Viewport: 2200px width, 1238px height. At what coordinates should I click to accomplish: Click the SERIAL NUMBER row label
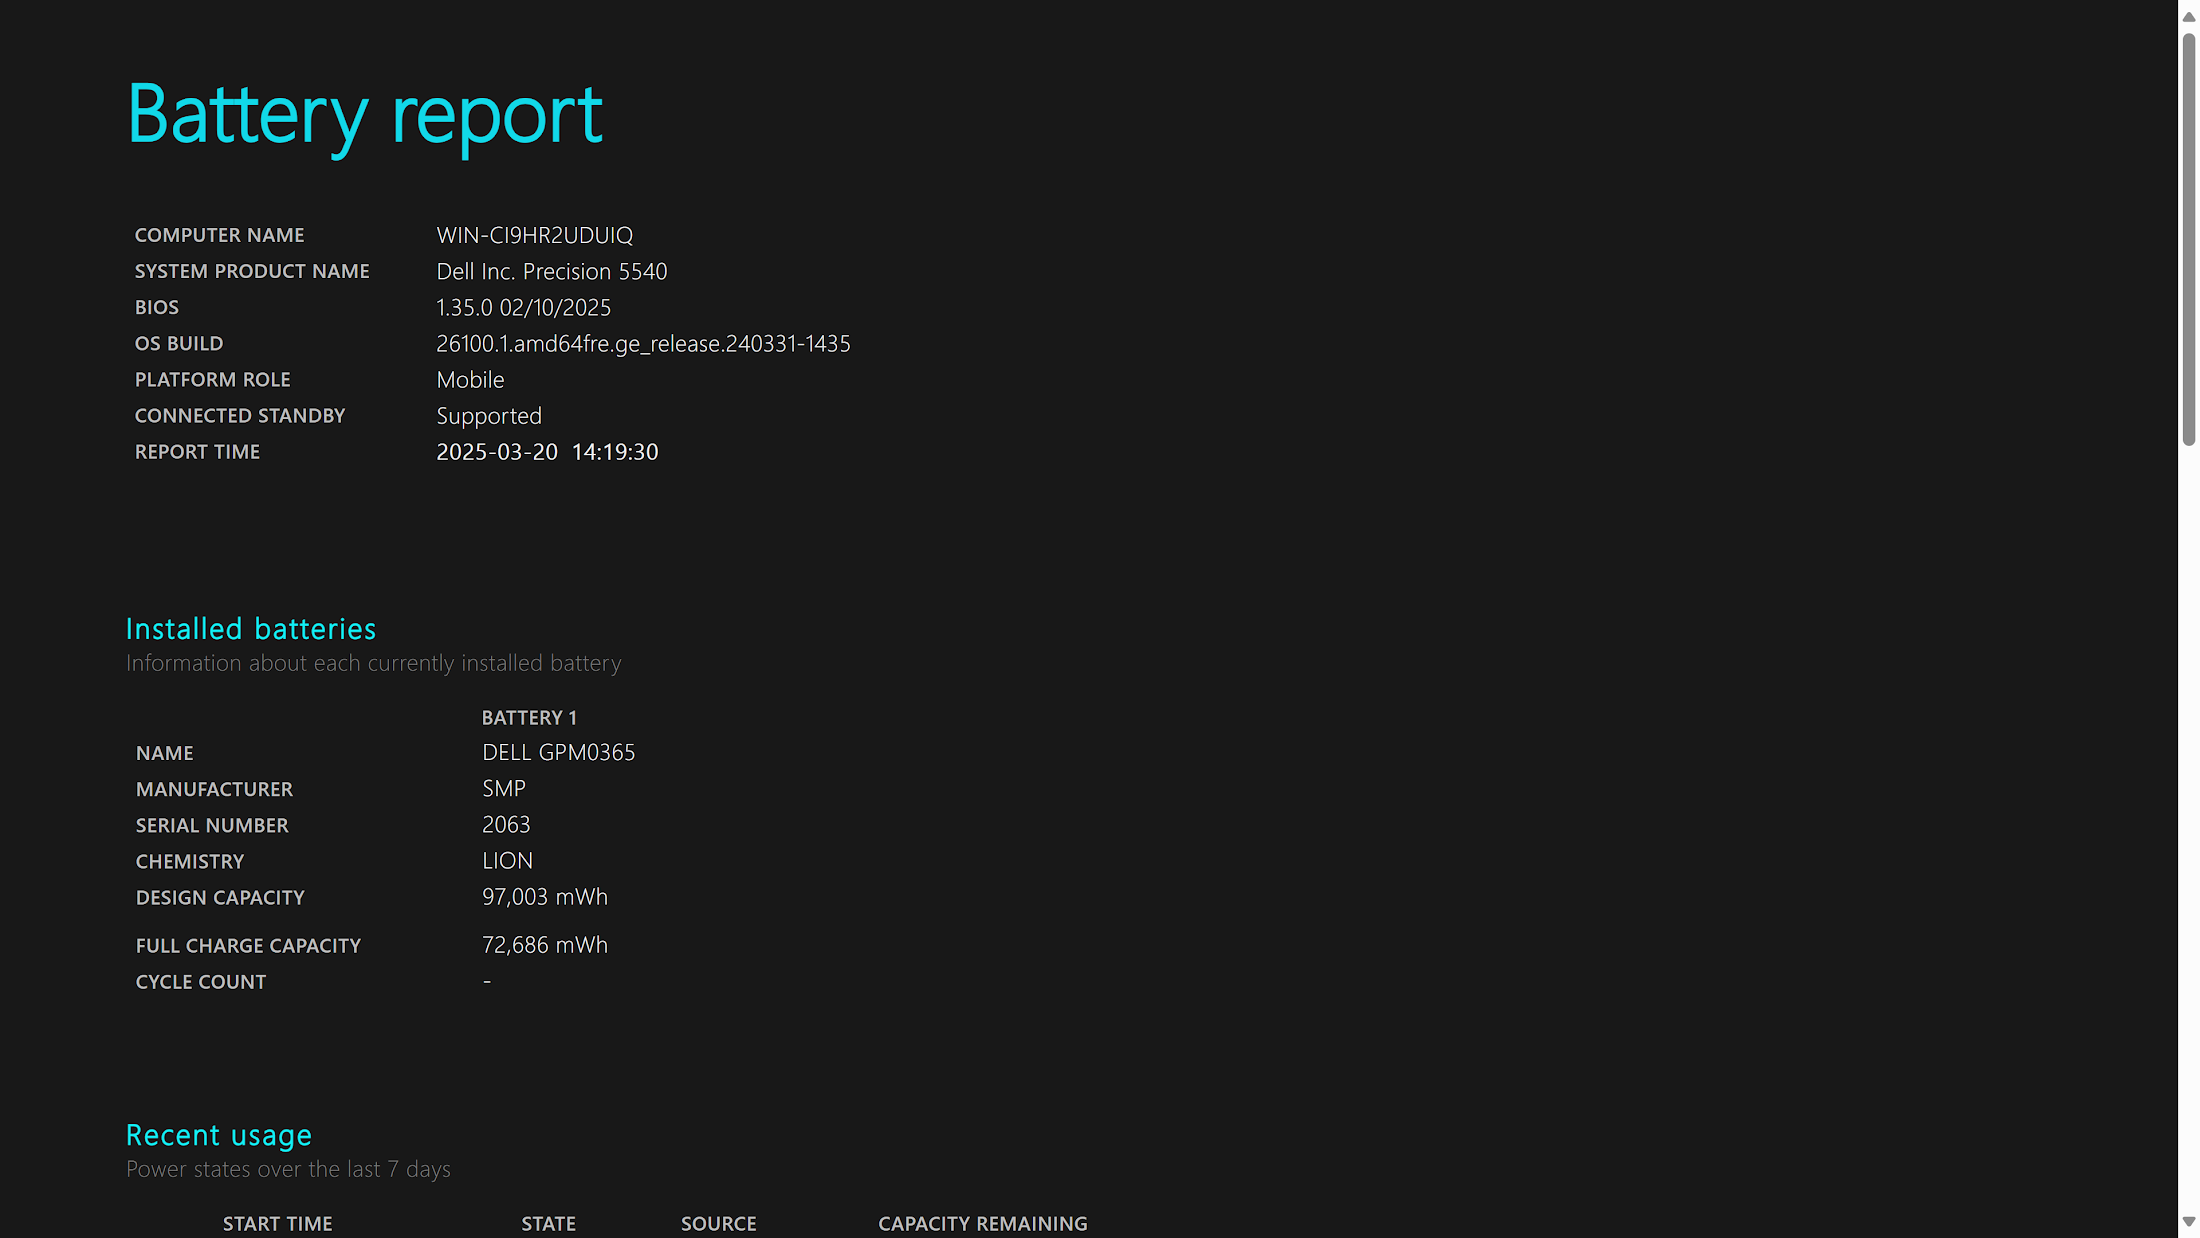(212, 825)
